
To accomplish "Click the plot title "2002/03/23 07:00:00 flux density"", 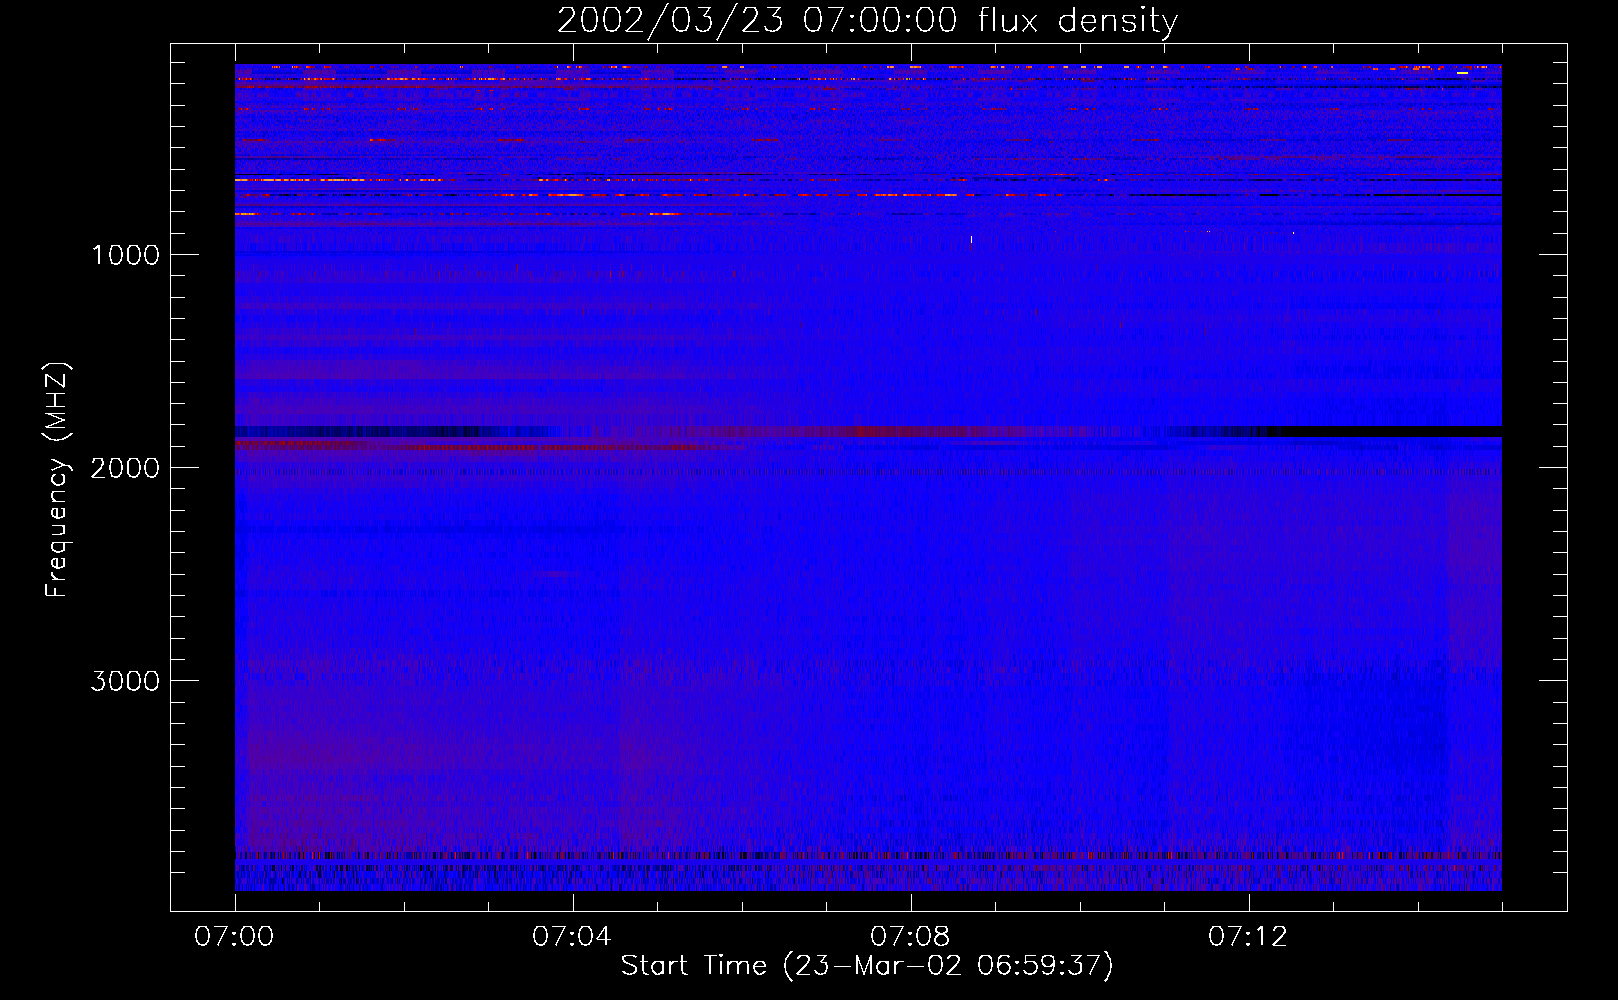I will pyautogui.click(x=867, y=20).
